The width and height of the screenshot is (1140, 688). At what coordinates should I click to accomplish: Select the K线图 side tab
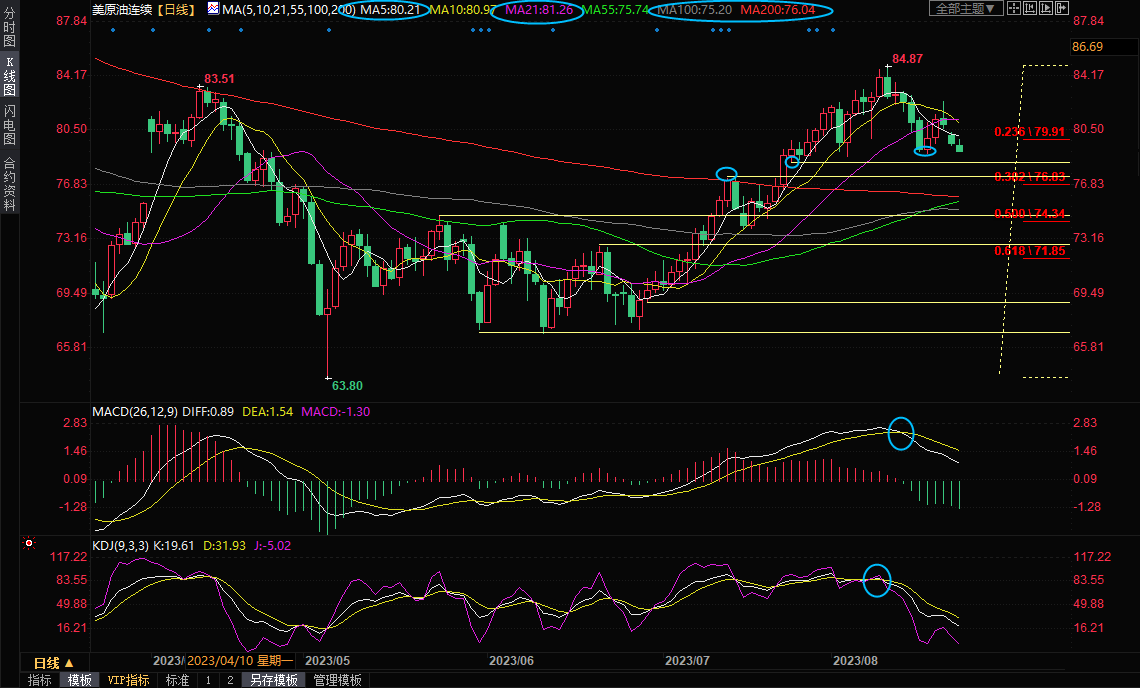point(9,75)
